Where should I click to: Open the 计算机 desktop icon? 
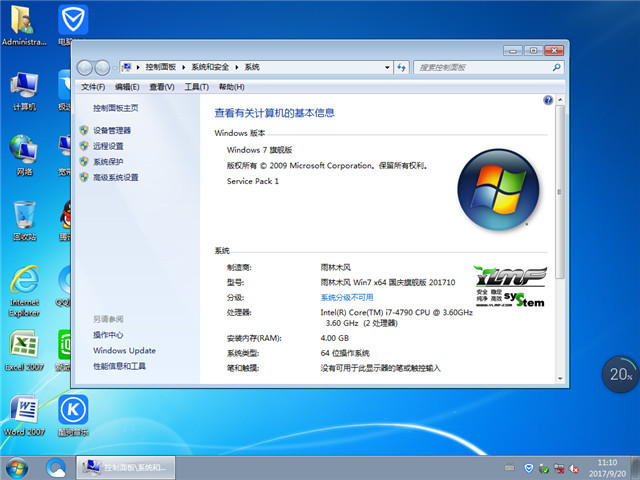(x=24, y=91)
